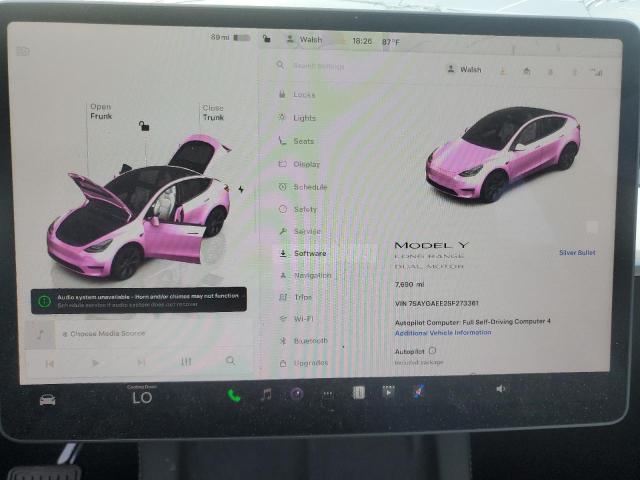
Task: Tap the garage HomeLink icon in settings header
Action: click(527, 71)
